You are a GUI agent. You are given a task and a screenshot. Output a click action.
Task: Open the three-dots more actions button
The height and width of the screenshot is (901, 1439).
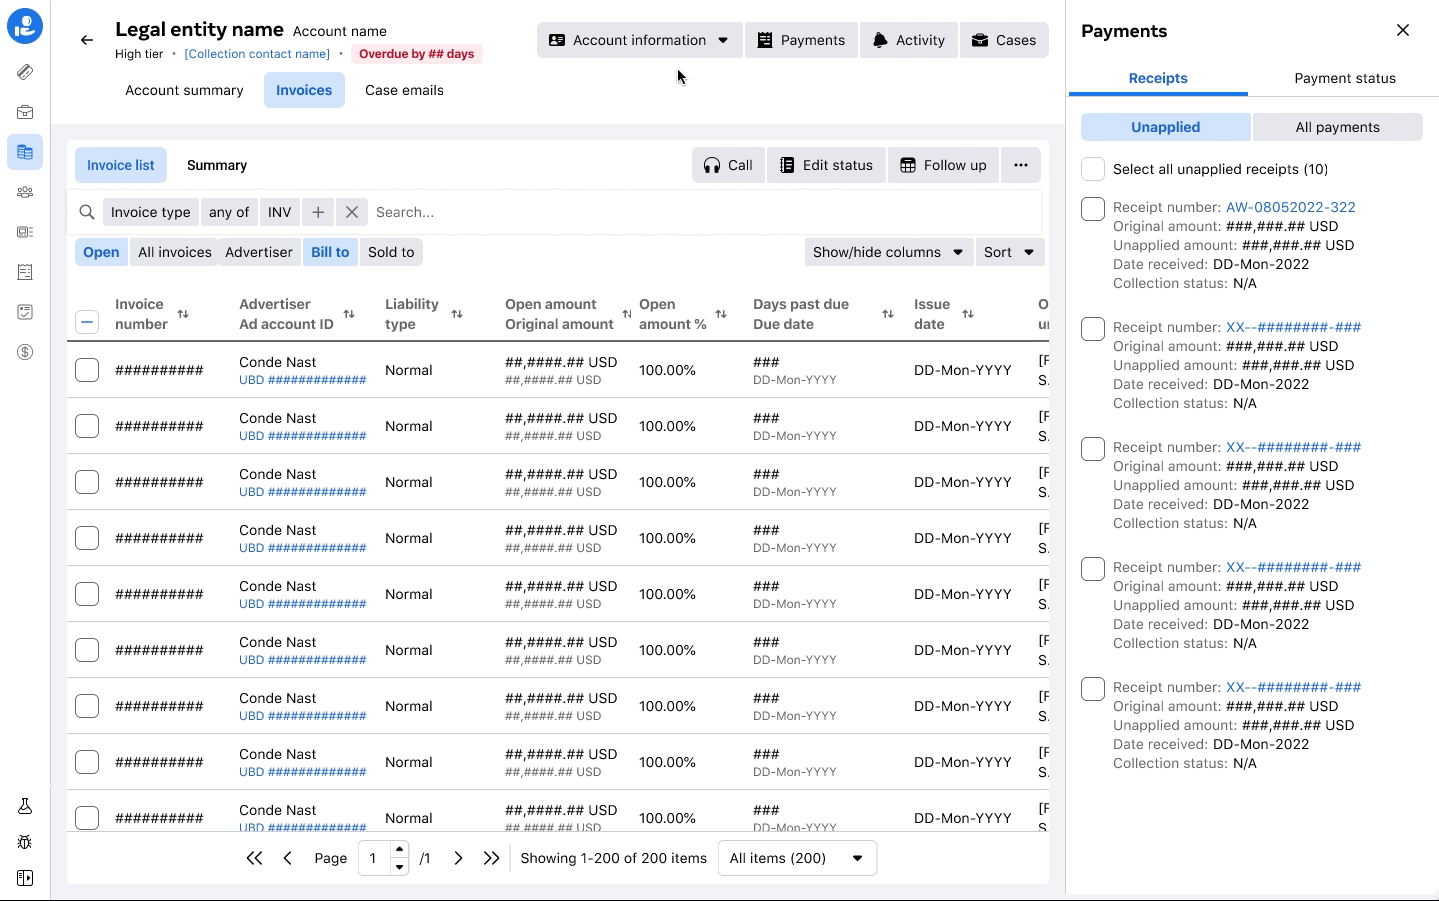pyautogui.click(x=1020, y=165)
